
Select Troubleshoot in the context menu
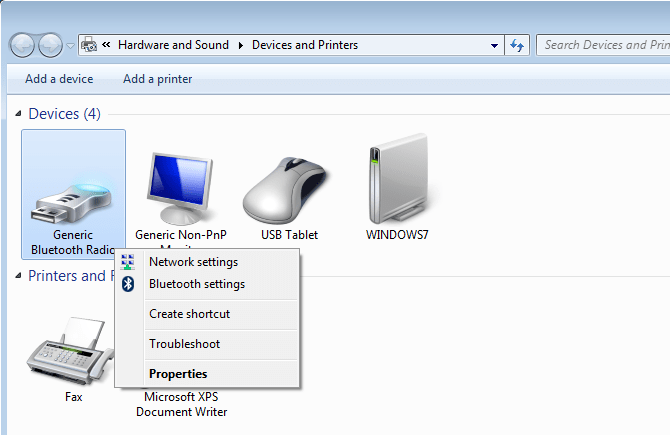[x=184, y=344]
